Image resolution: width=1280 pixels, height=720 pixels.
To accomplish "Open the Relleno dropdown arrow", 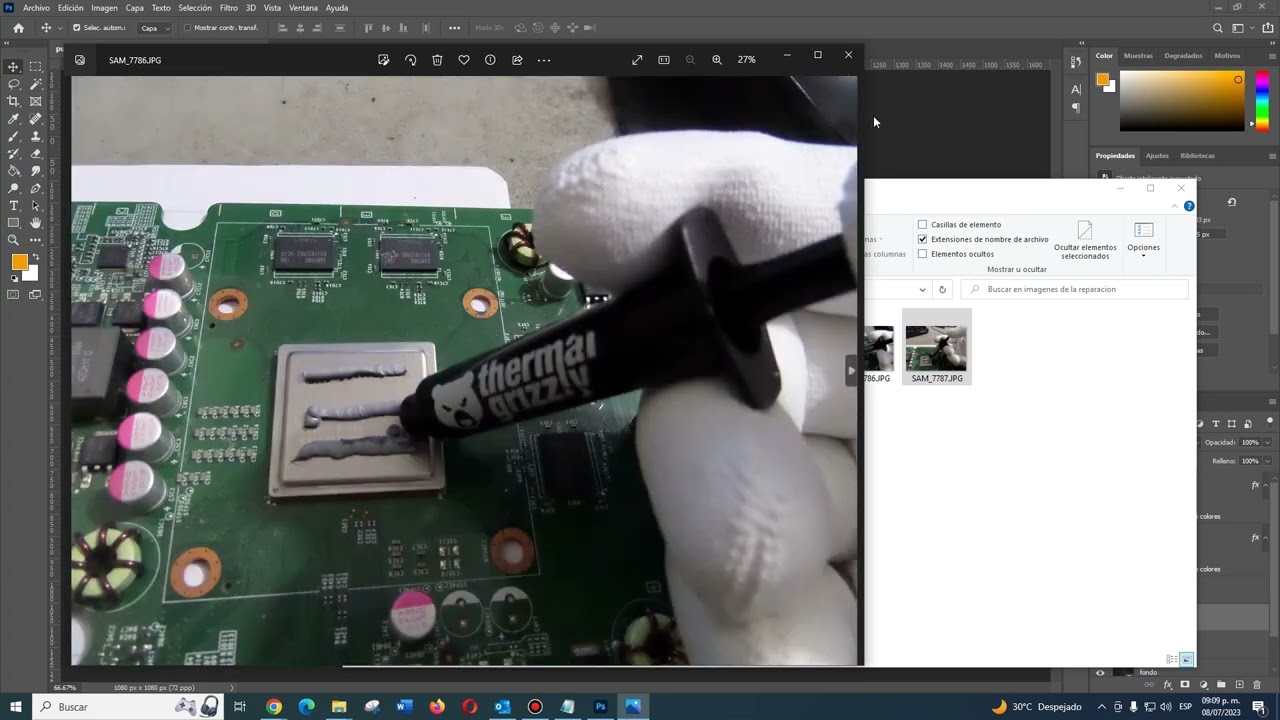I will tap(1267, 461).
